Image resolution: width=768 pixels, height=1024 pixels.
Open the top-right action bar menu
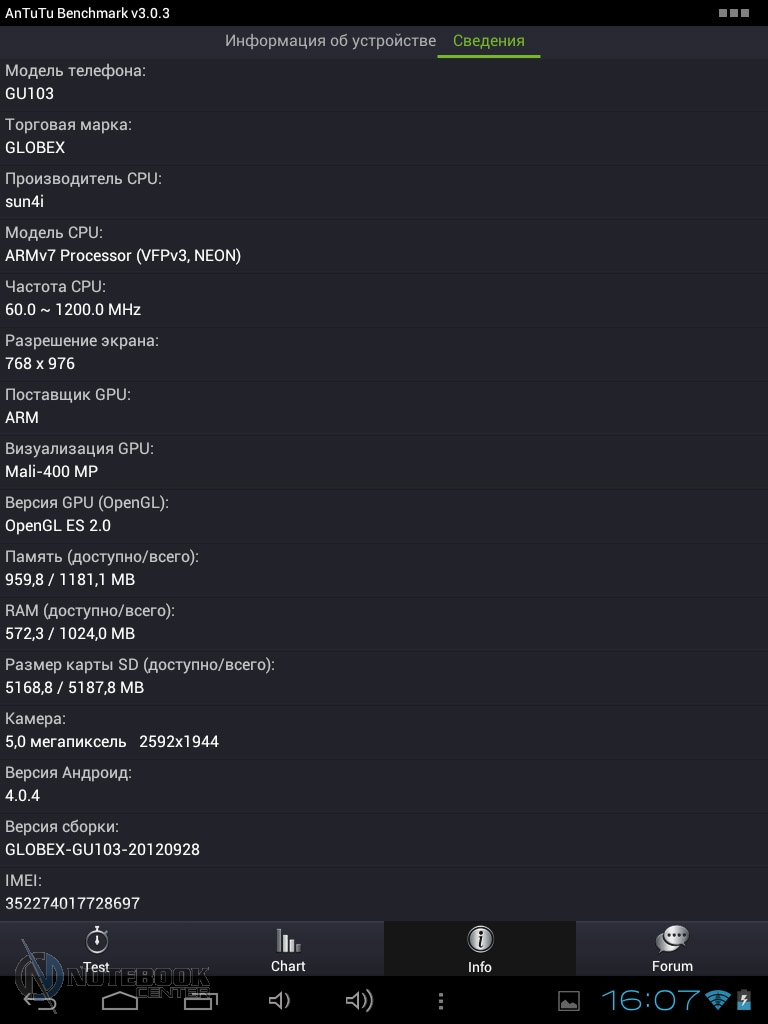pos(733,13)
